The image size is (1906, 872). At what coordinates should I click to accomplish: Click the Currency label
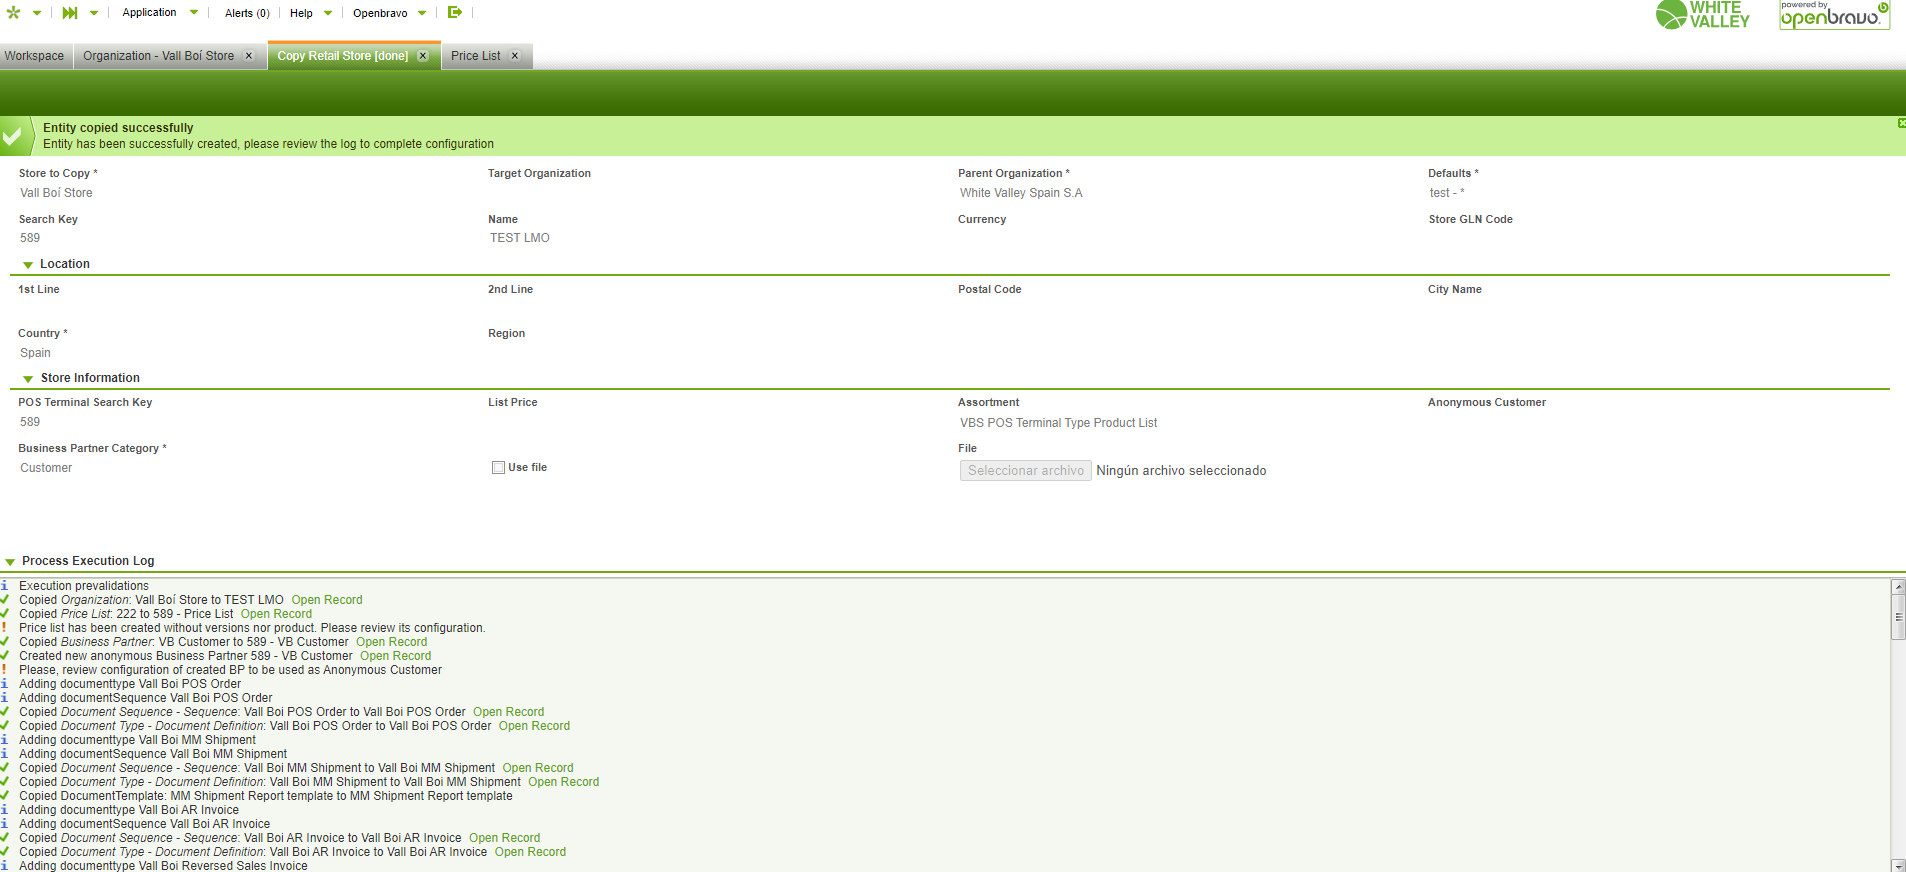point(982,219)
